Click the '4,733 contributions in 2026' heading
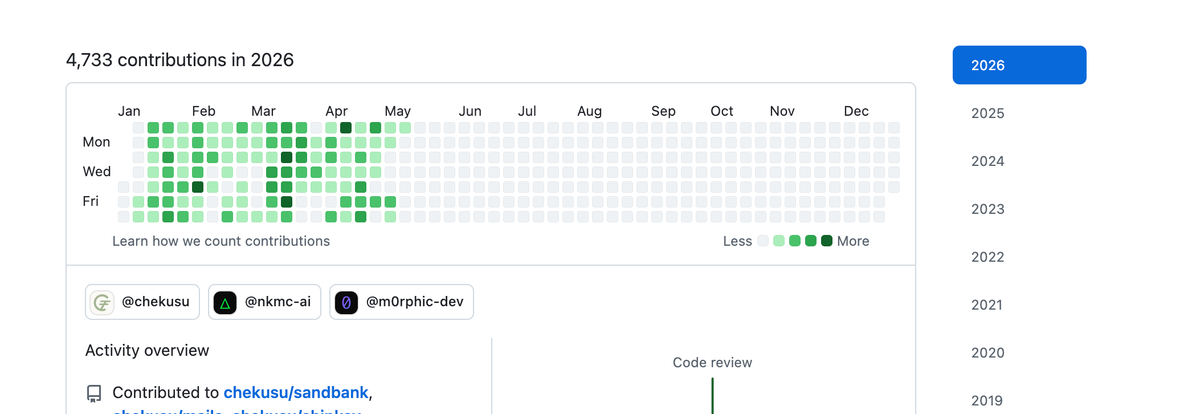The image size is (1200, 414). [x=180, y=60]
